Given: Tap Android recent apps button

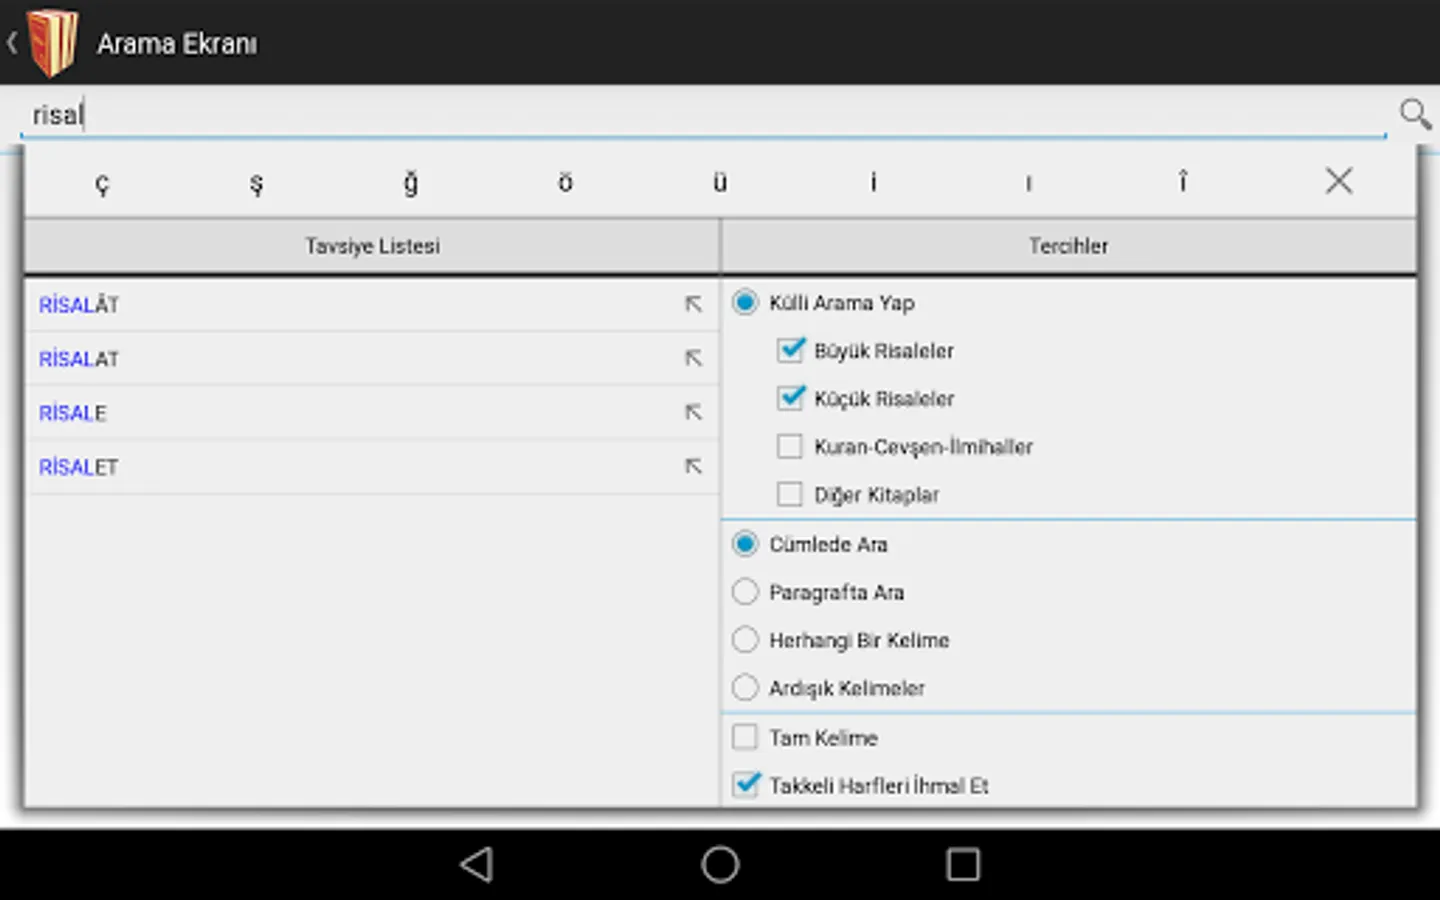Looking at the screenshot, I should click(963, 864).
